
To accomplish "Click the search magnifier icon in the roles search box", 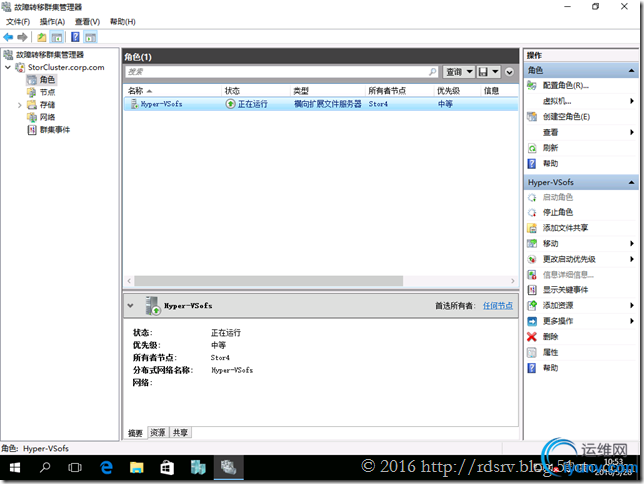I will 432,72.
